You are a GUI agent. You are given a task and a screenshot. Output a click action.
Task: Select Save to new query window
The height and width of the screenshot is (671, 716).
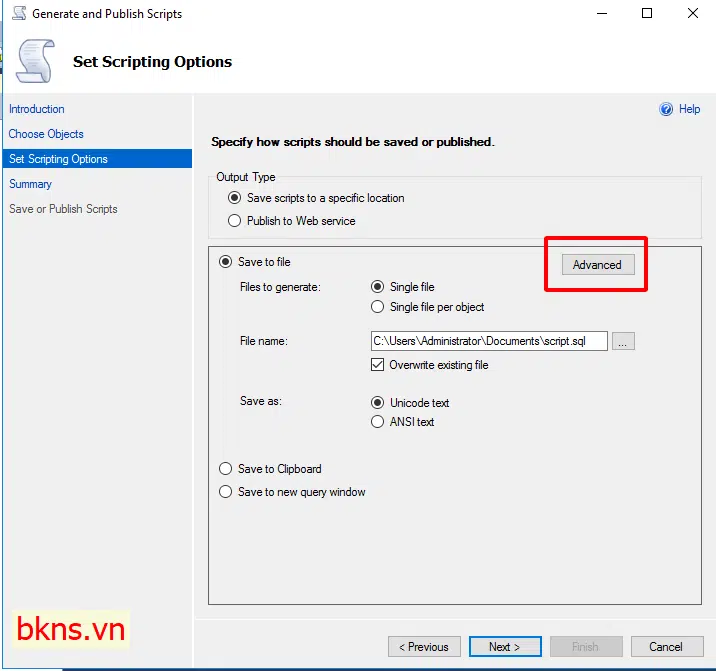pos(225,492)
